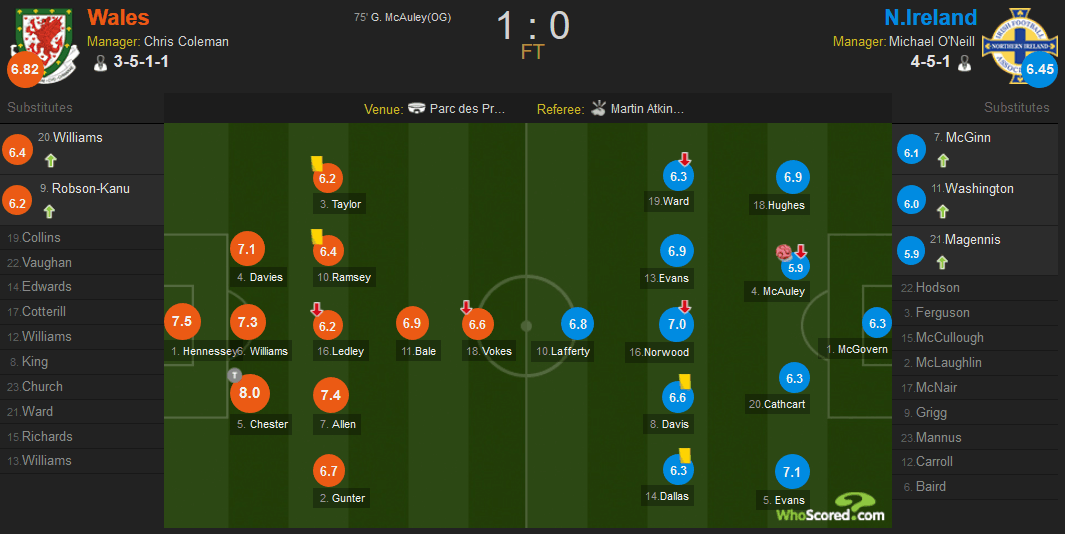Select goalkeeper Hennessey's 7.5 rating
The width and height of the screenshot is (1065, 534).
[182, 321]
